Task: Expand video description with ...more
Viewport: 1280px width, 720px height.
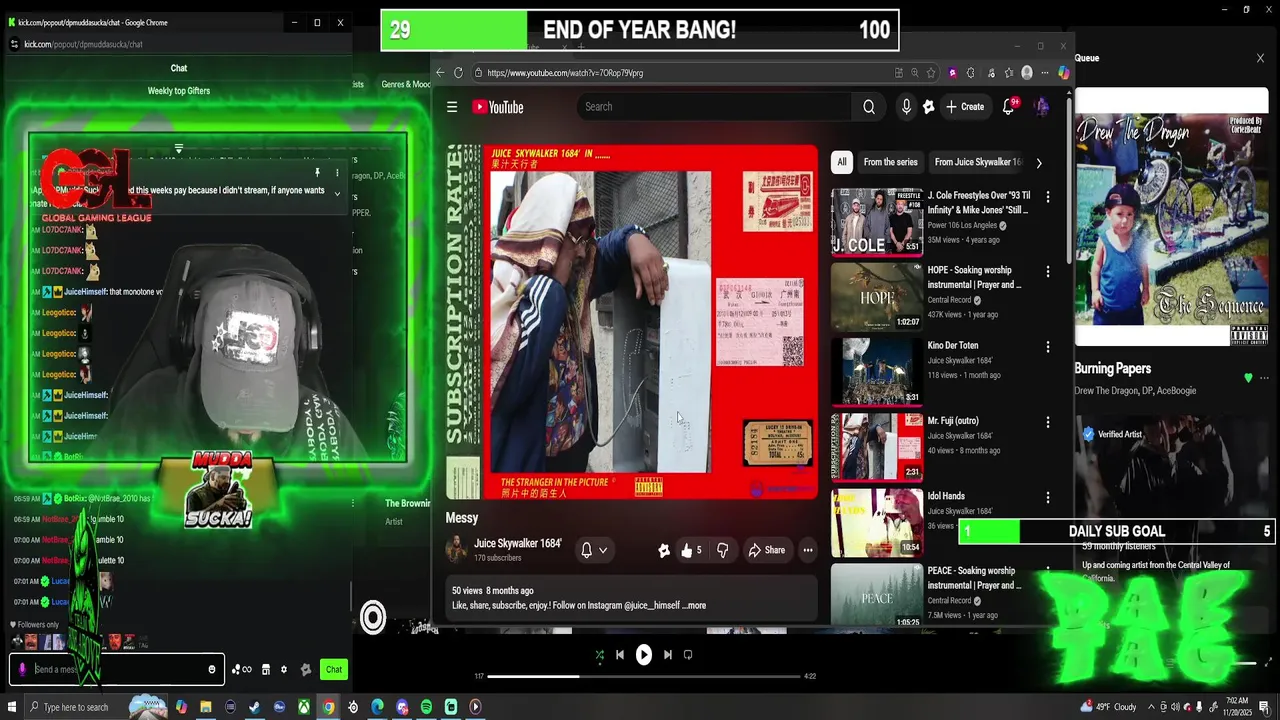Action: 694,605
